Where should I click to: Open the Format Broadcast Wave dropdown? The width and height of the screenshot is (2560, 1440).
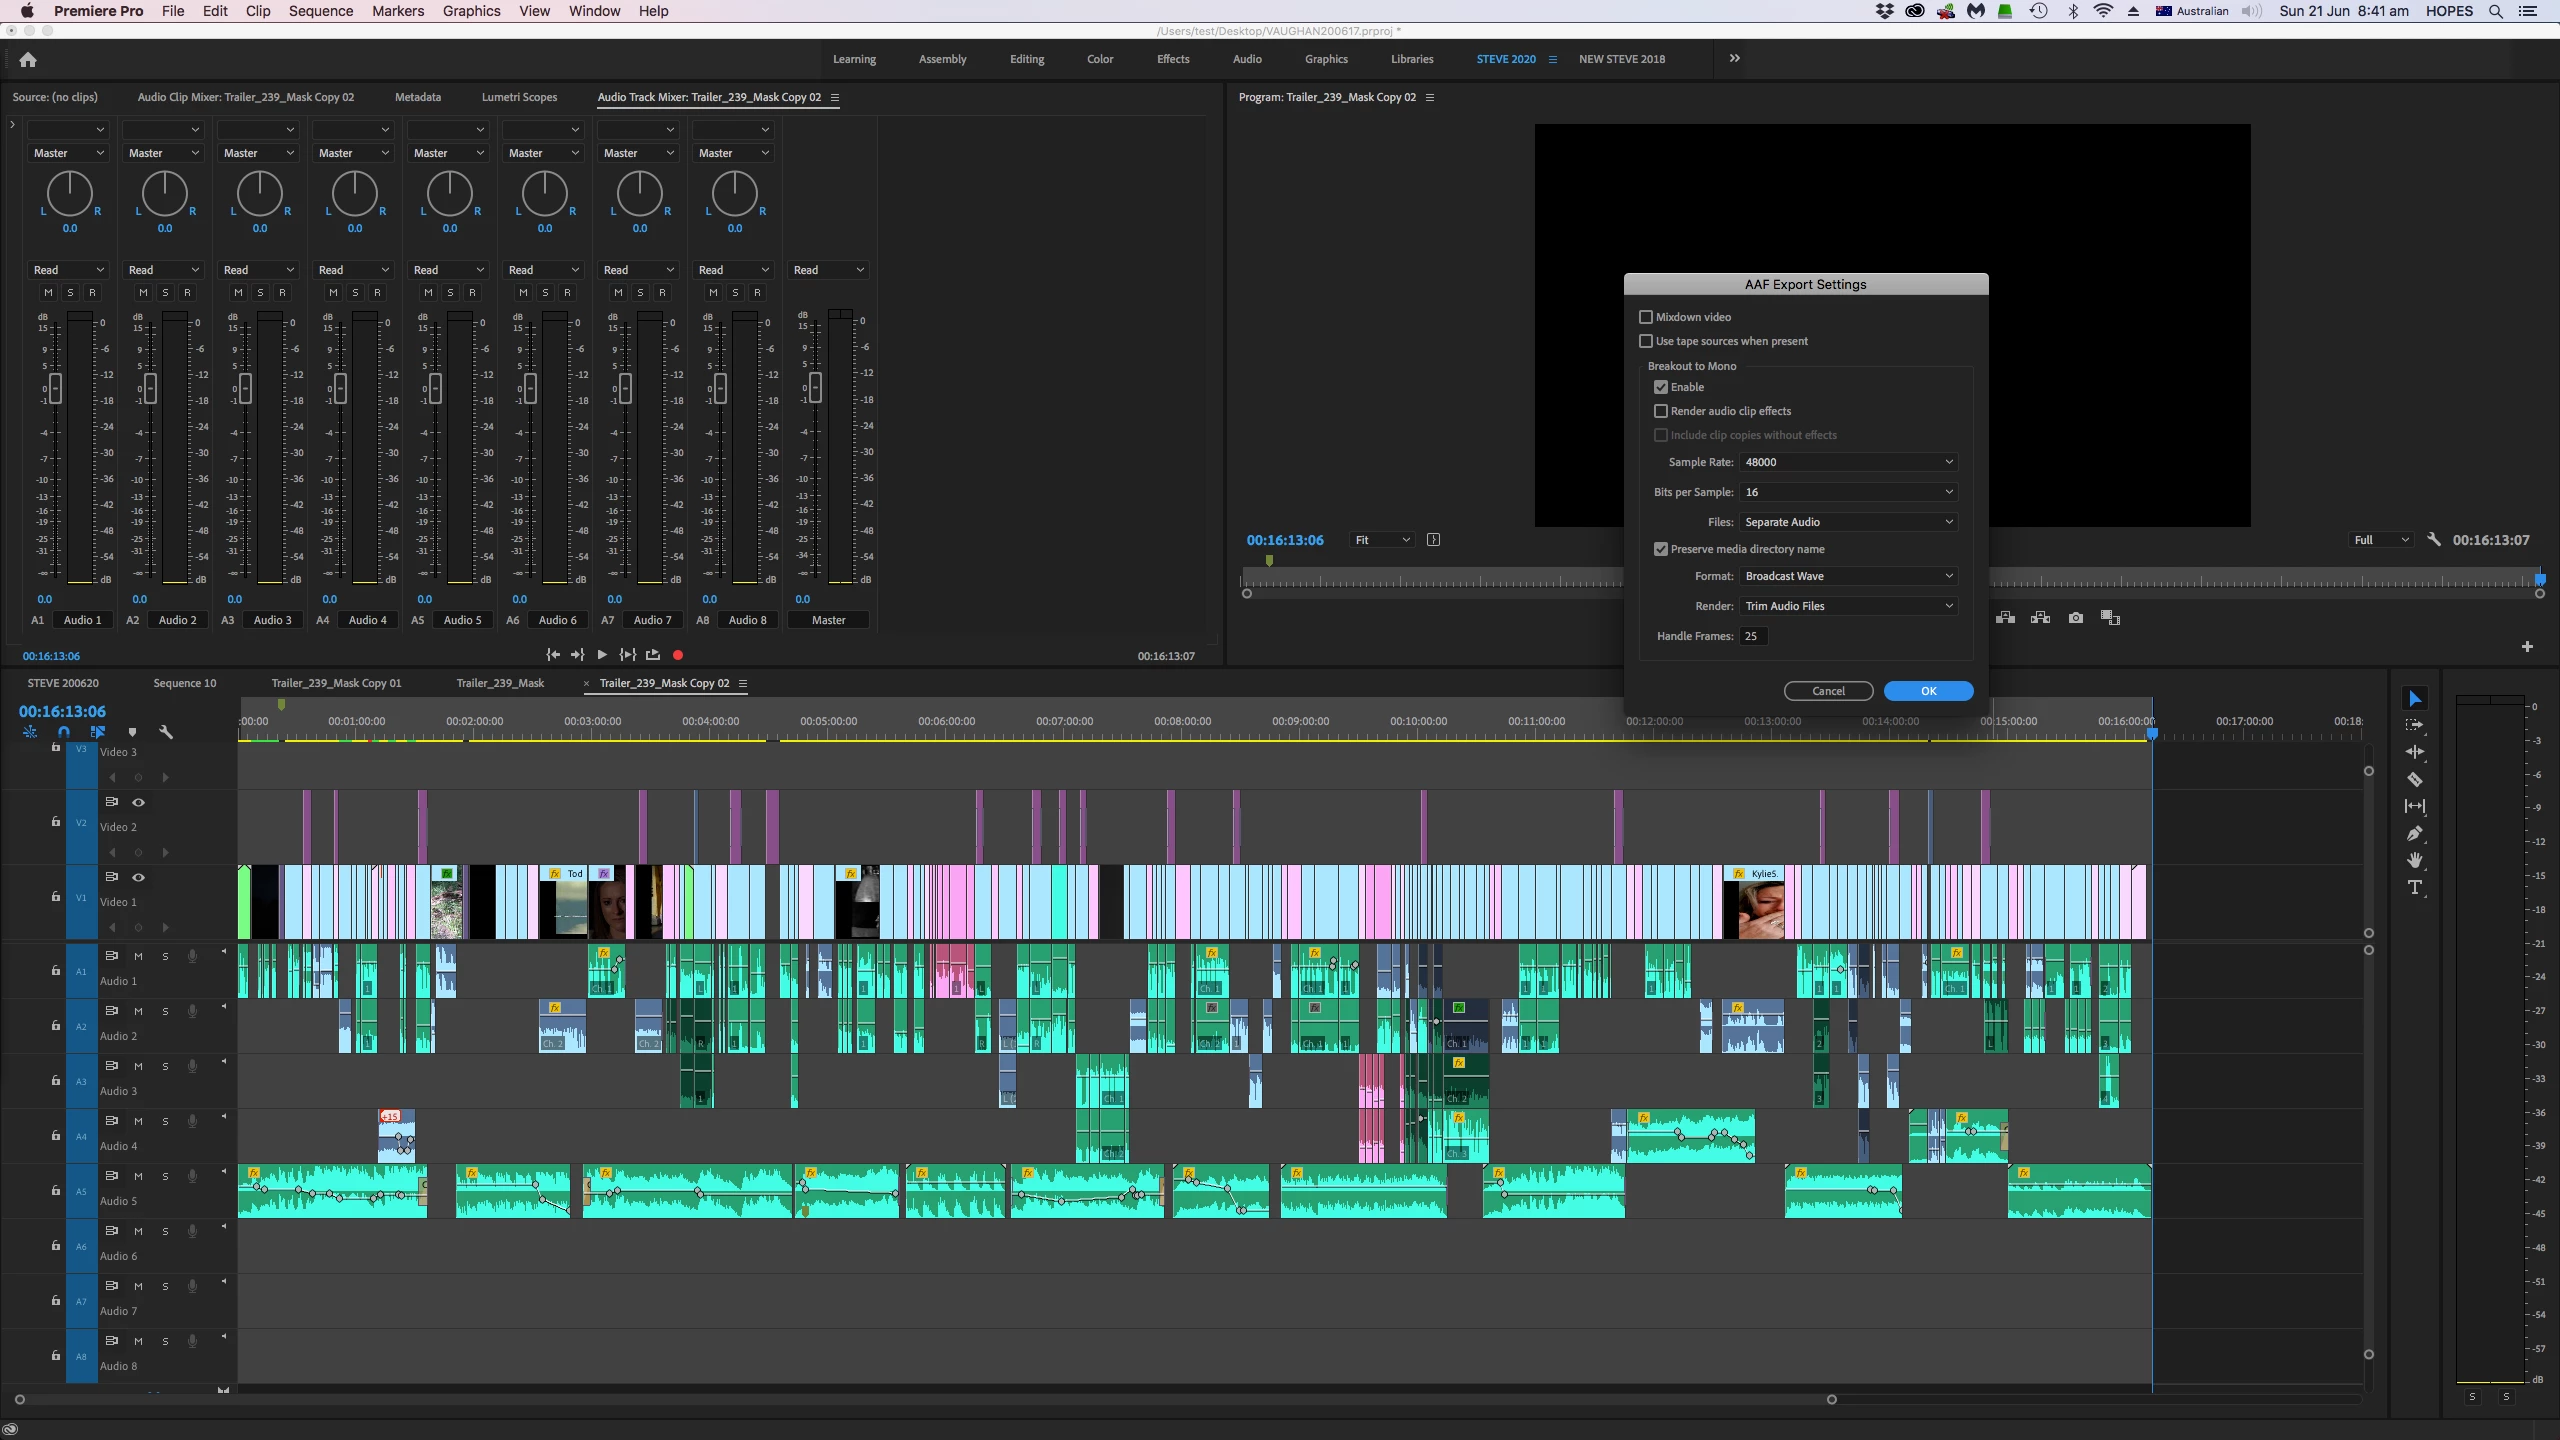pos(1848,576)
